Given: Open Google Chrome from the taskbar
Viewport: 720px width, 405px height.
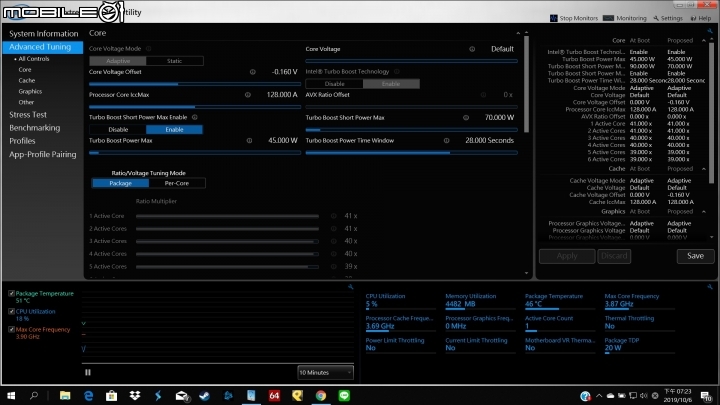Looking at the screenshot, I should [321, 395].
